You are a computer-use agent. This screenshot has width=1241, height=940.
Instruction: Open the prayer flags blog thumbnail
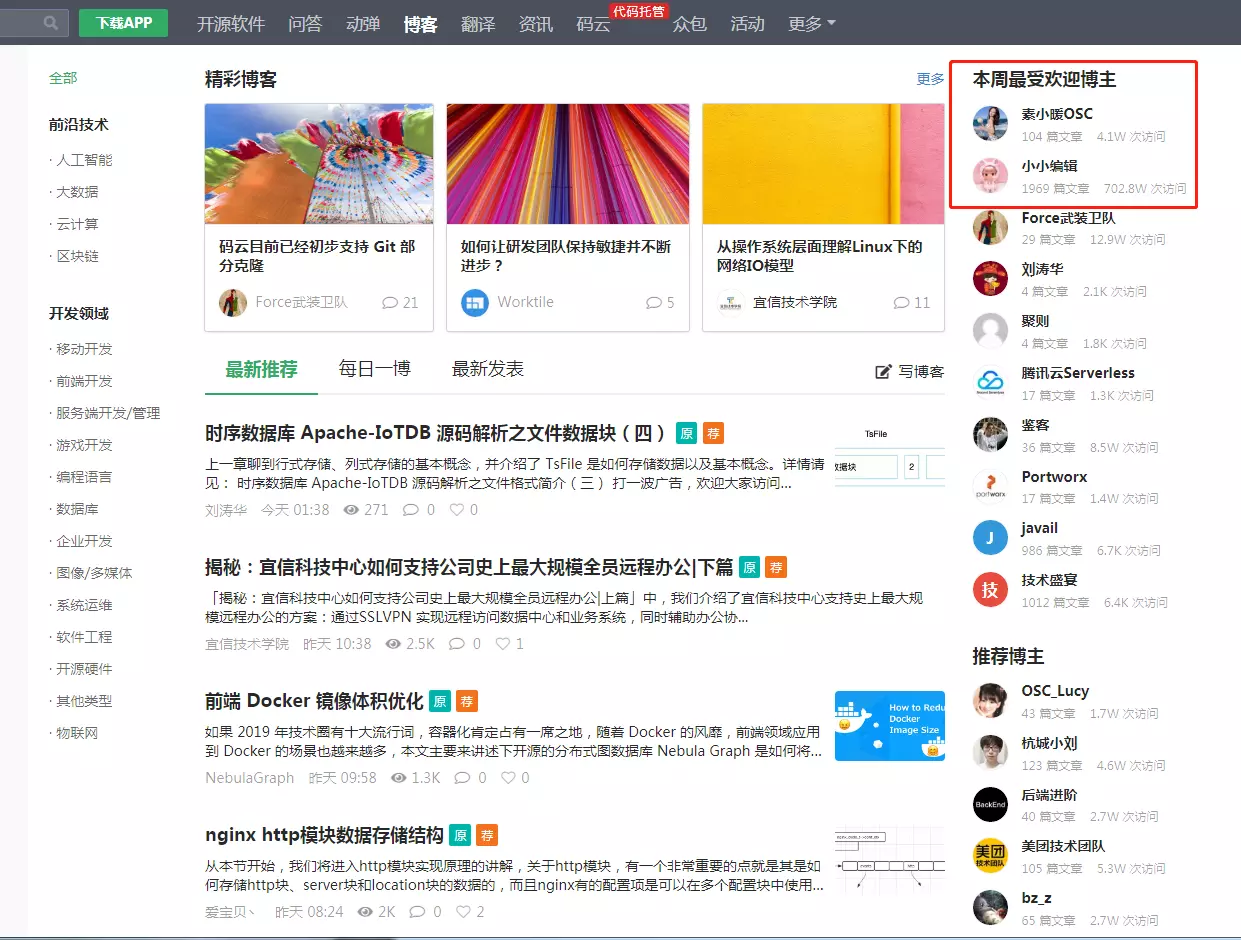[319, 164]
